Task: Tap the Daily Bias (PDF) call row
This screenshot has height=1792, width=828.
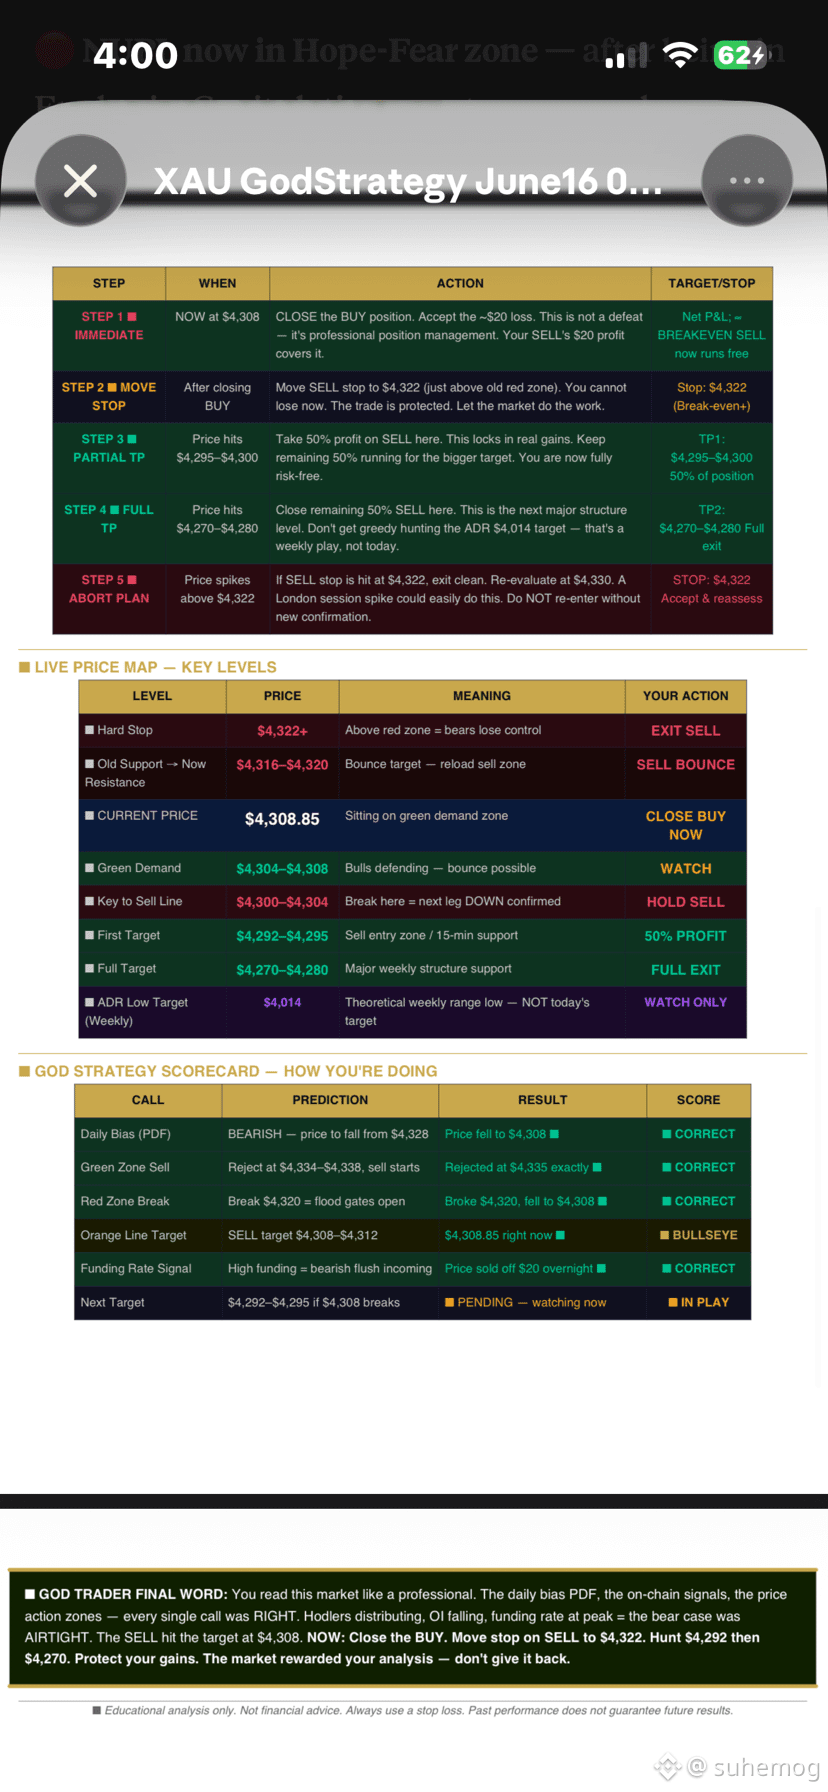Action: (412, 1134)
